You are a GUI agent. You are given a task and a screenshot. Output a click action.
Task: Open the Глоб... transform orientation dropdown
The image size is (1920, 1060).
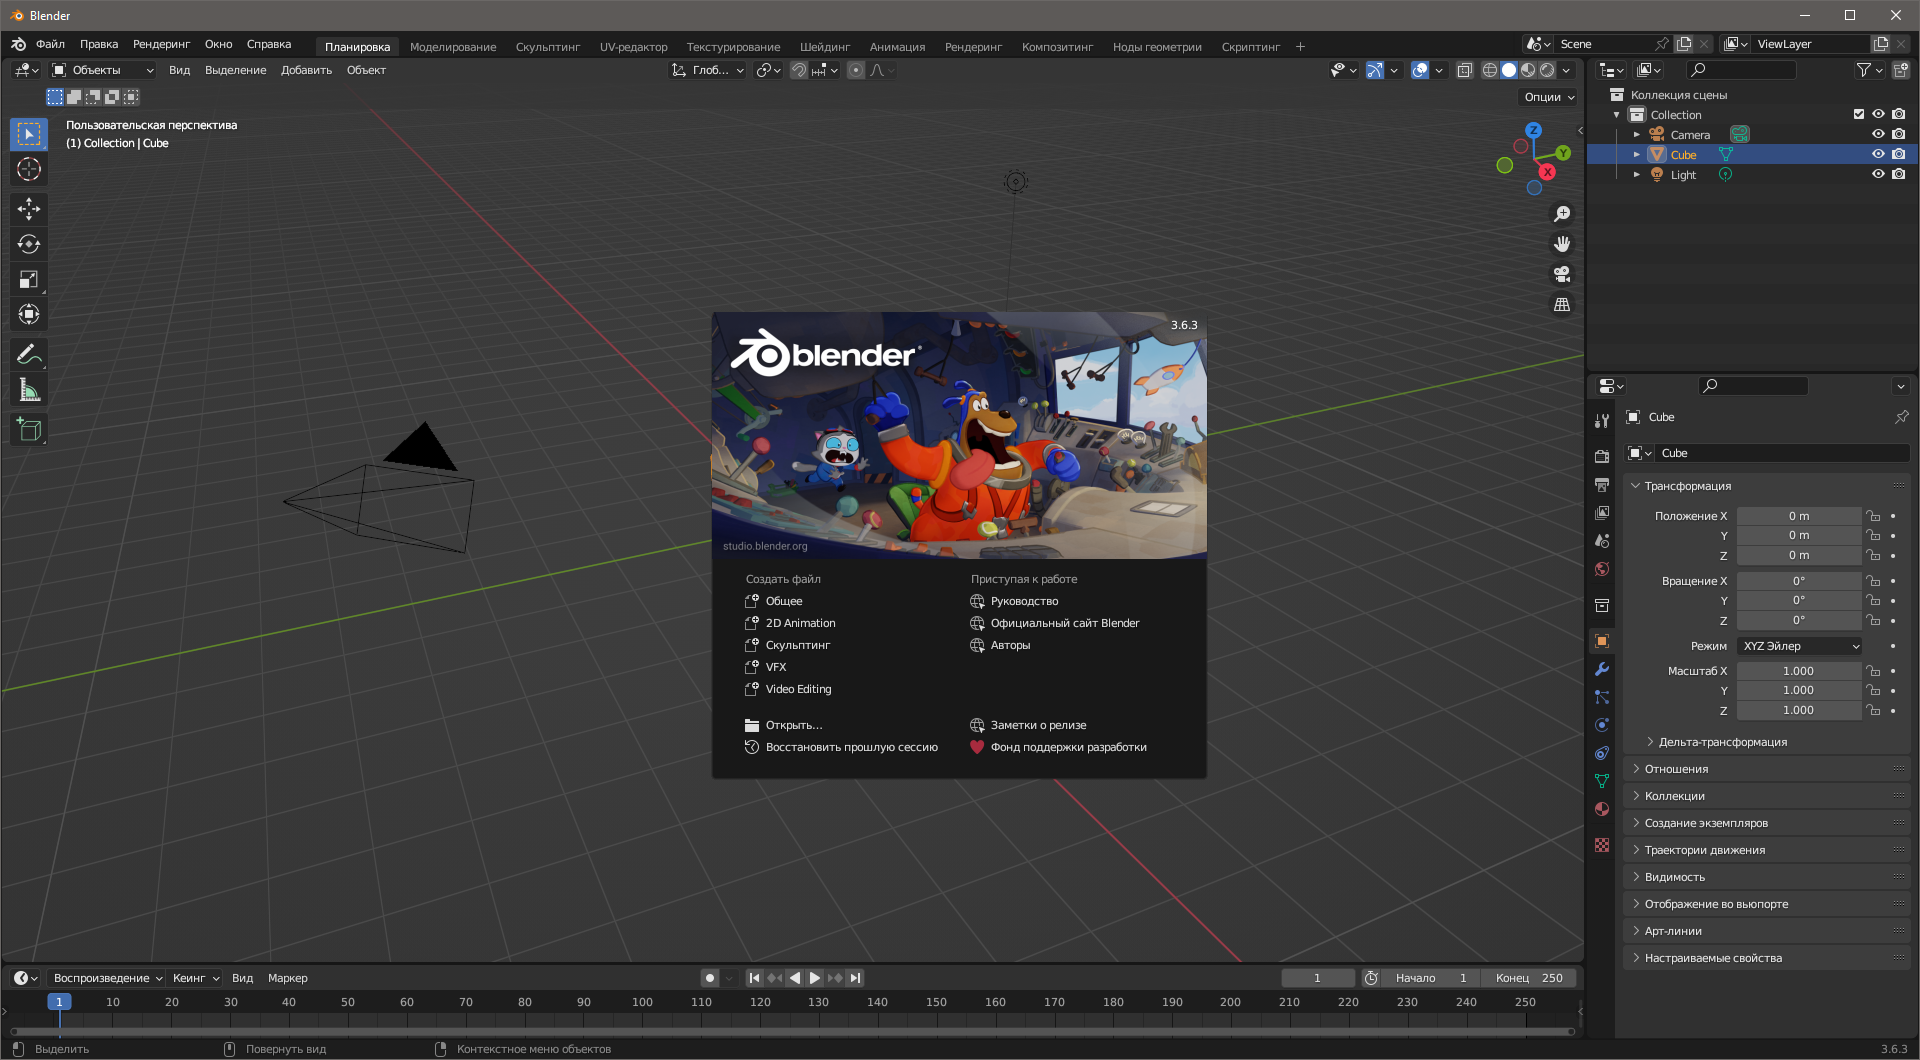coord(708,70)
